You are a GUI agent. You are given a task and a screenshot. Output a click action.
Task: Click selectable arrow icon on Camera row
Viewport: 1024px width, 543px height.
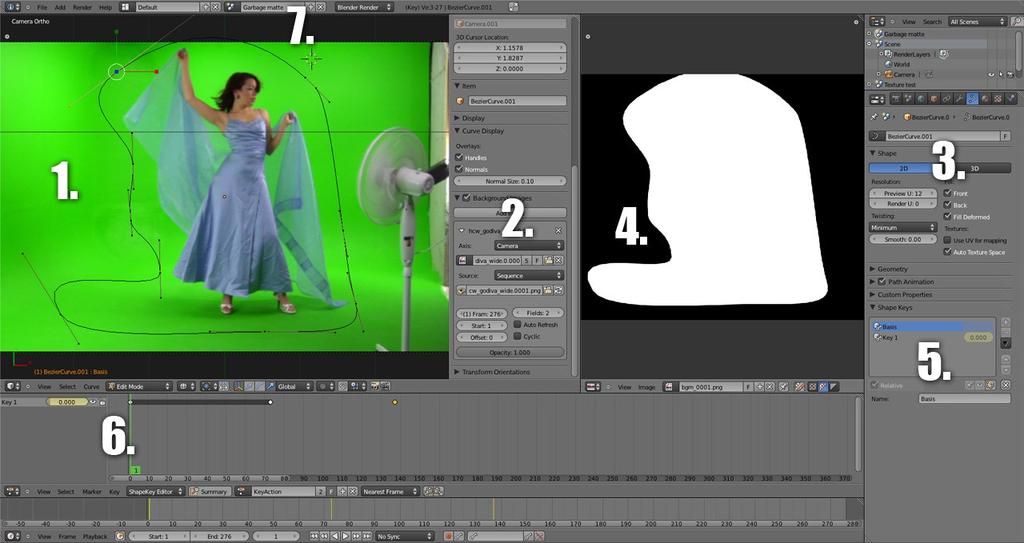pos(1000,74)
